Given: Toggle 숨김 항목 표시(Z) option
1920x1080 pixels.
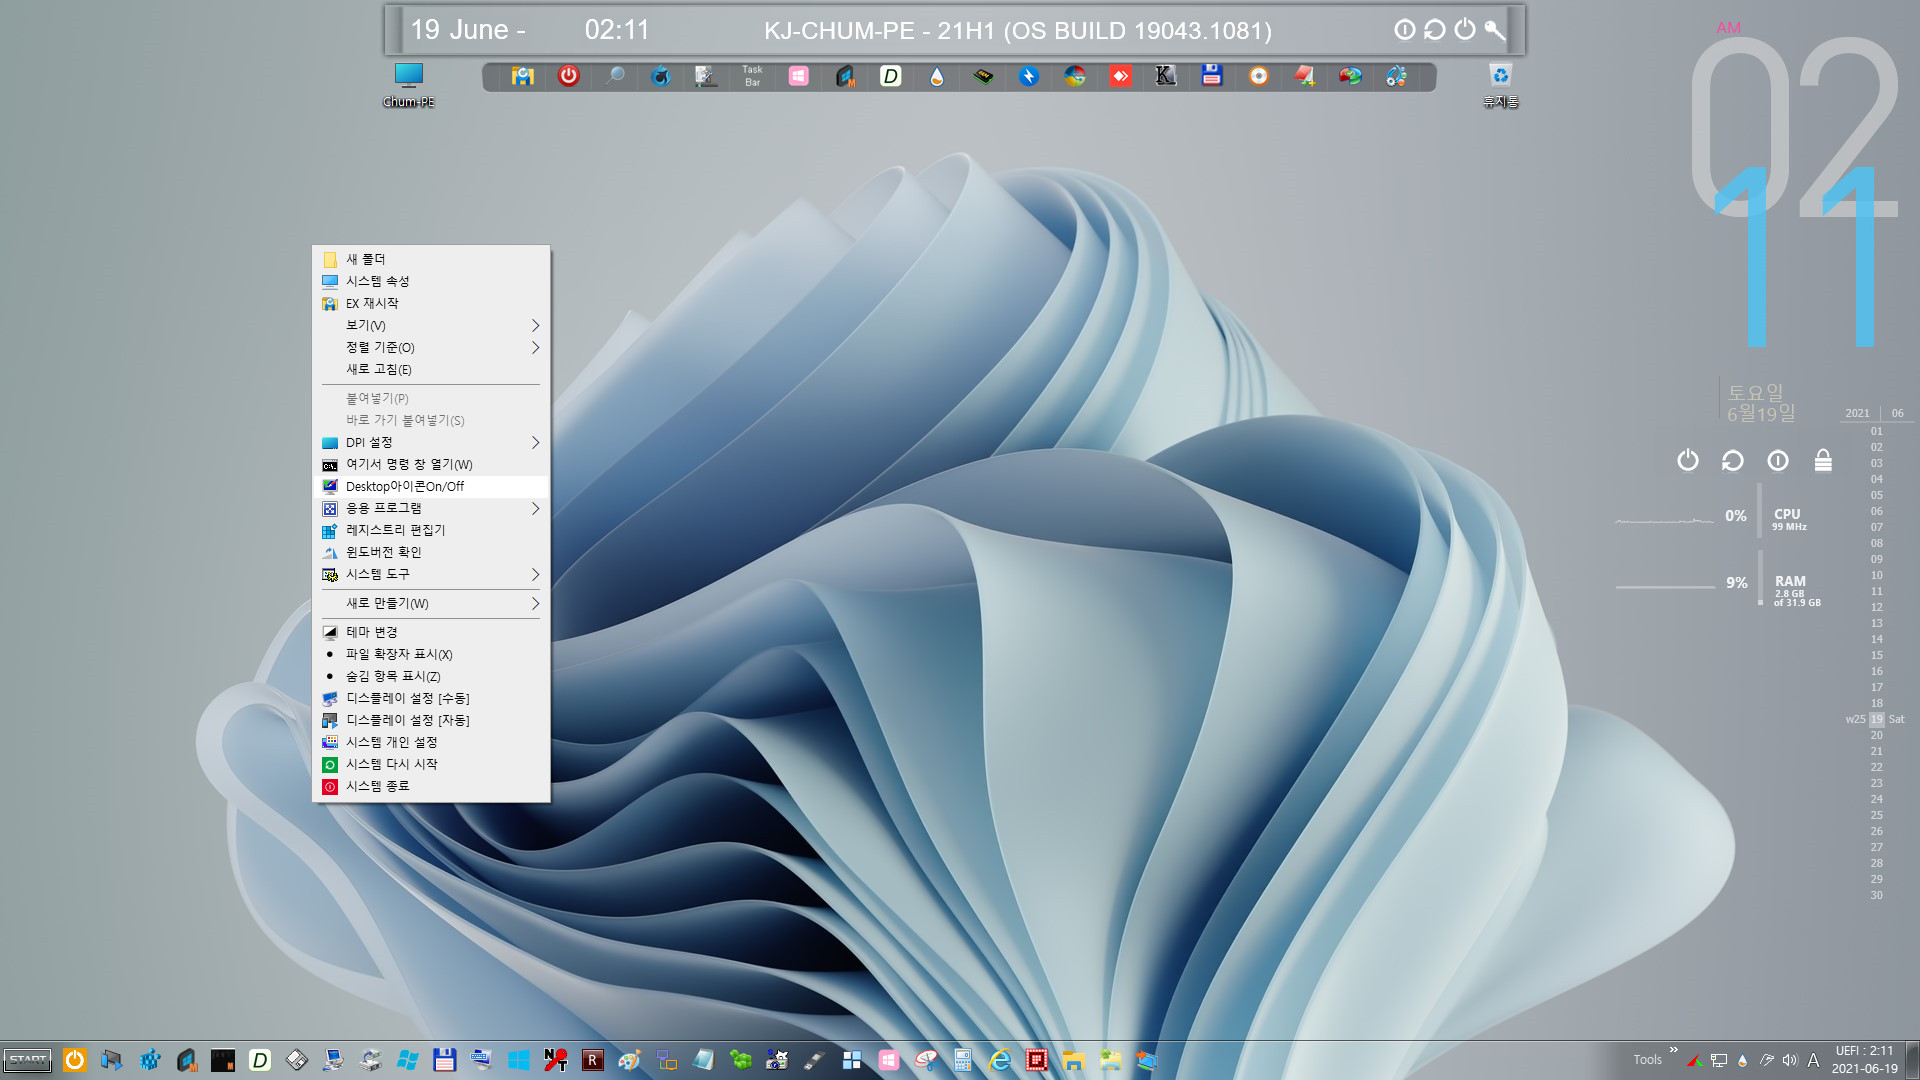Looking at the screenshot, I should click(x=431, y=676).
